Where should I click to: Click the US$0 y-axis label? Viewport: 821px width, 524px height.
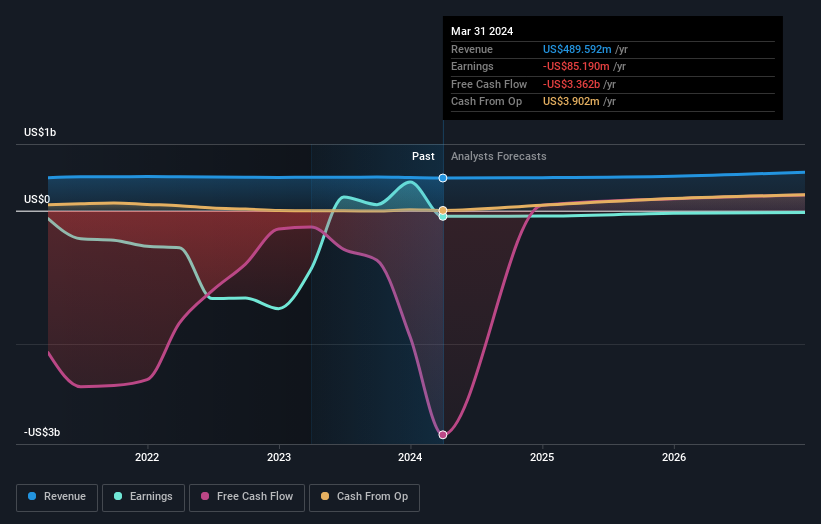[x=37, y=199]
